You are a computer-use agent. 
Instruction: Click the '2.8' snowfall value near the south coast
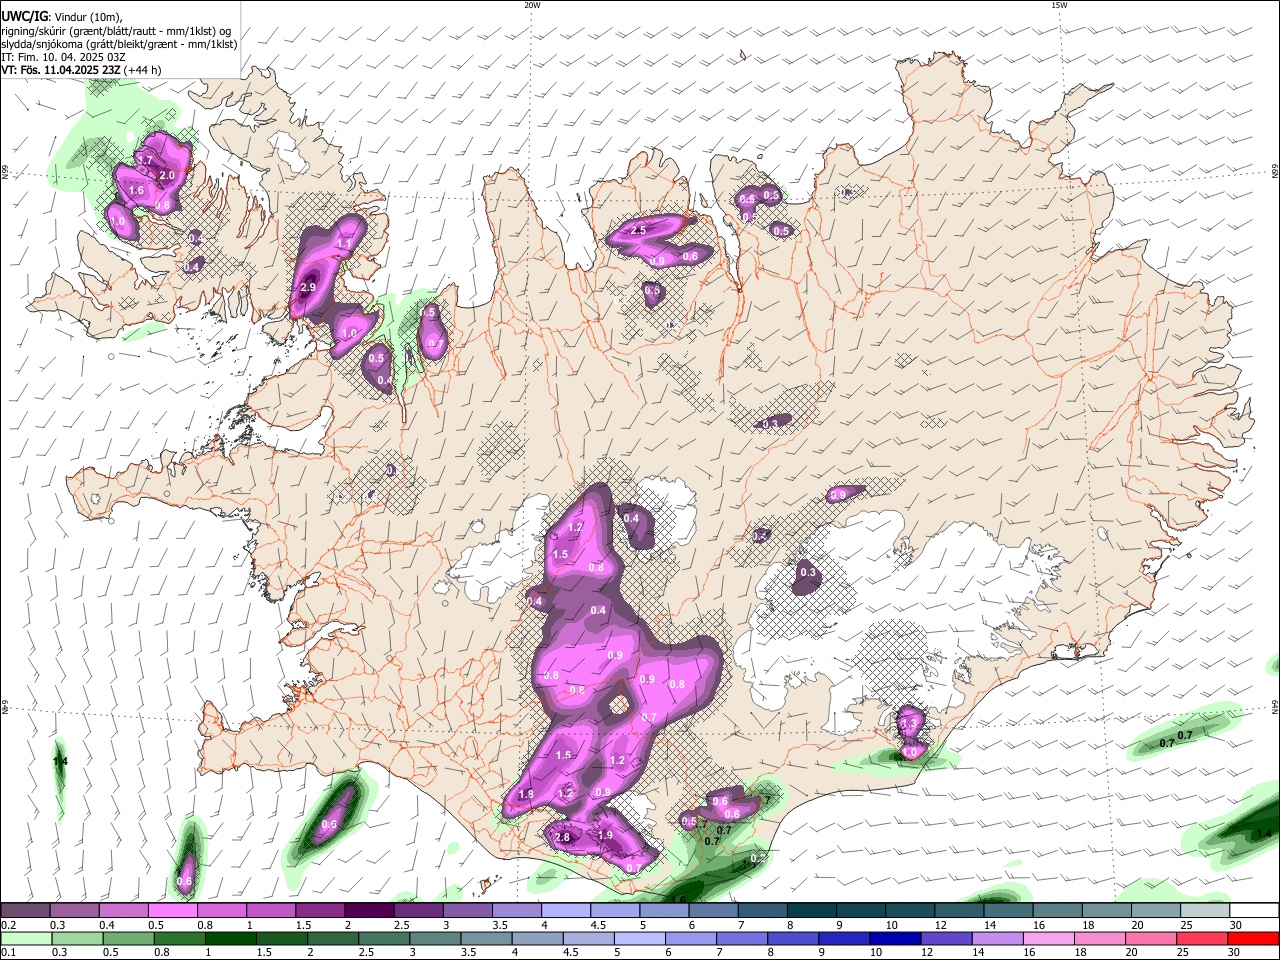[x=562, y=837]
